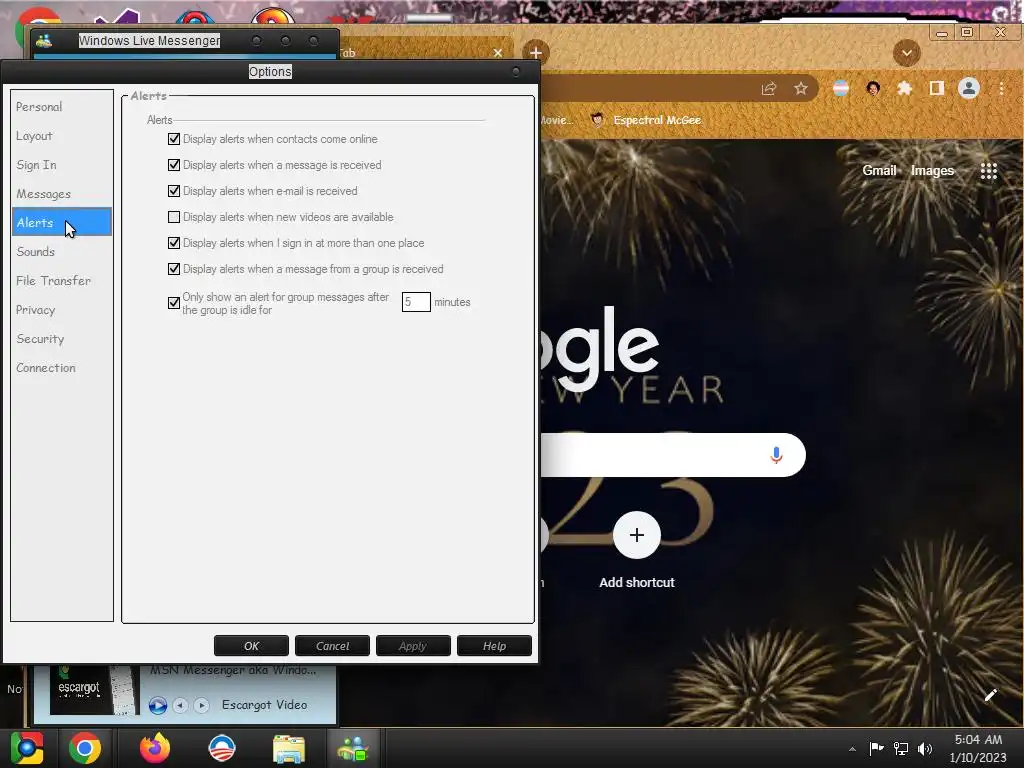Open the Connection options category
This screenshot has width=1024, height=768.
pyautogui.click(x=61, y=368)
